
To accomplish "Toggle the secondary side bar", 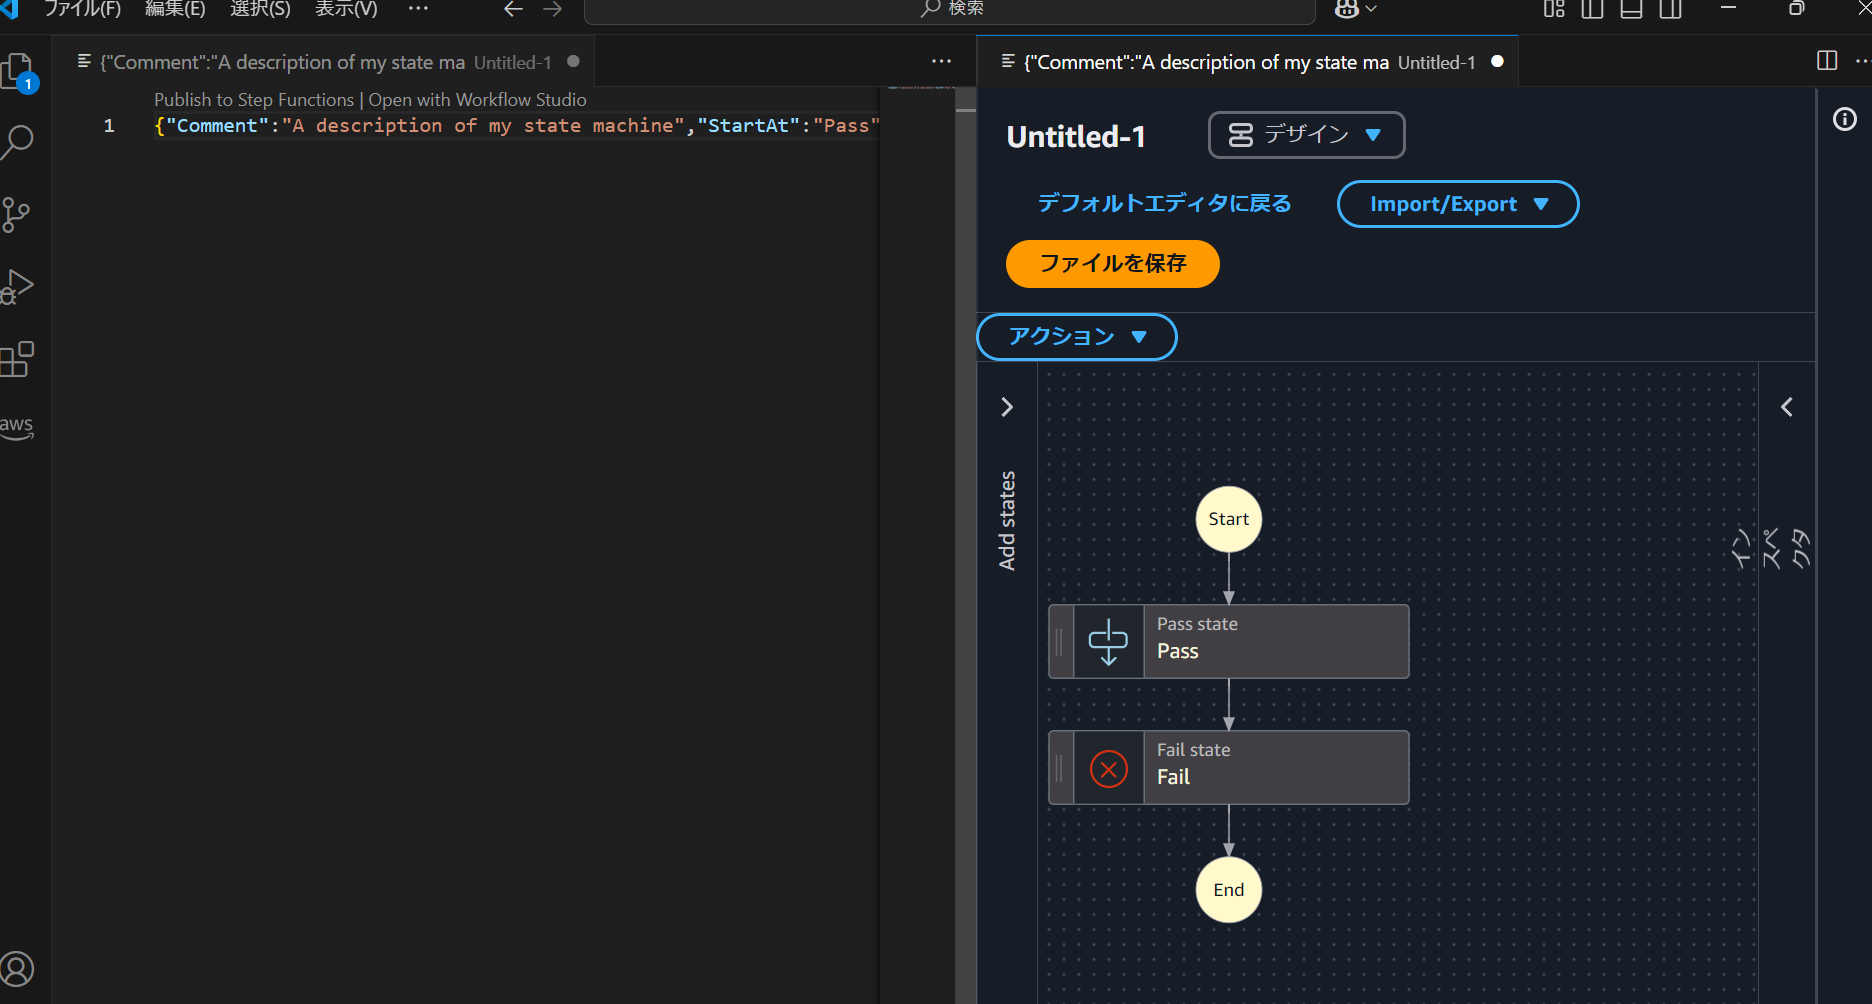I will pyautogui.click(x=1670, y=9).
